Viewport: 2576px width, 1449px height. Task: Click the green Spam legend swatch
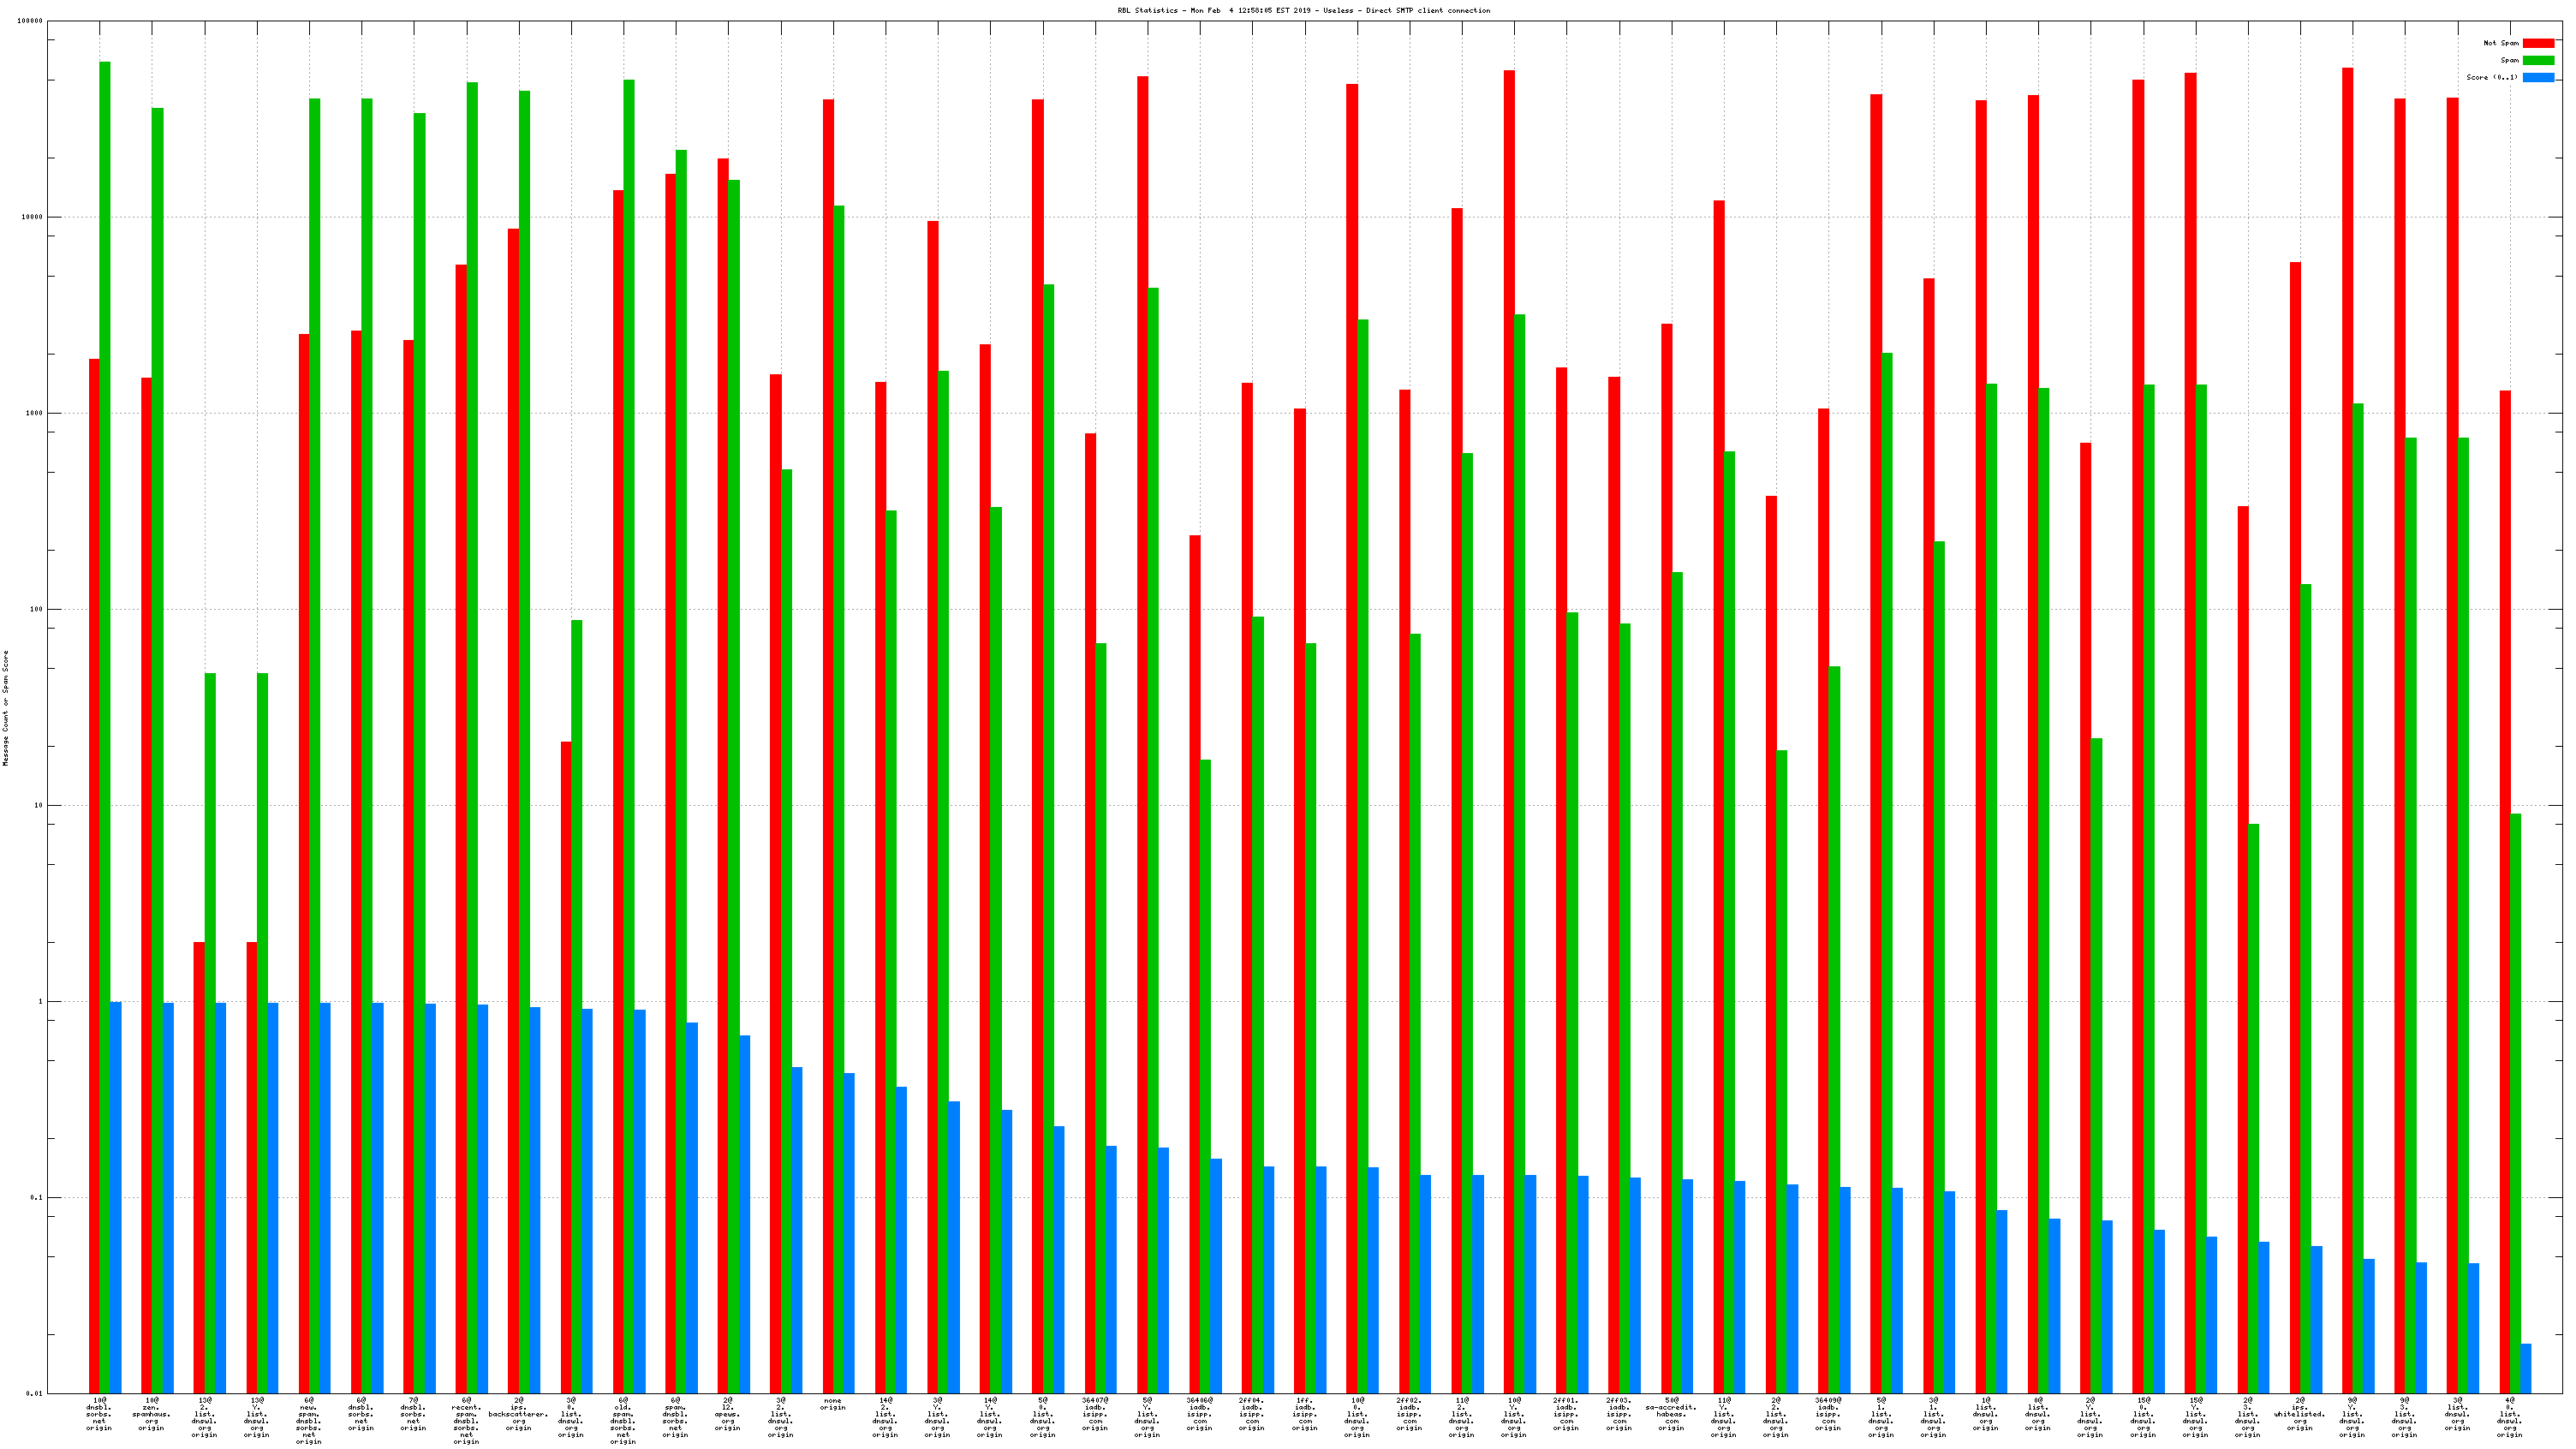pos(2538,60)
